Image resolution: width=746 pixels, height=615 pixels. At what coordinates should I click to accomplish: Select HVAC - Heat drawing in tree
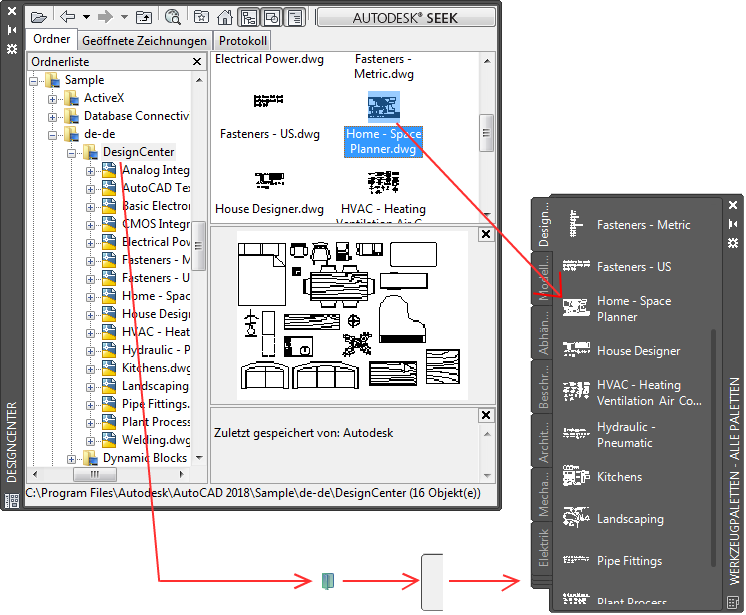click(x=156, y=332)
